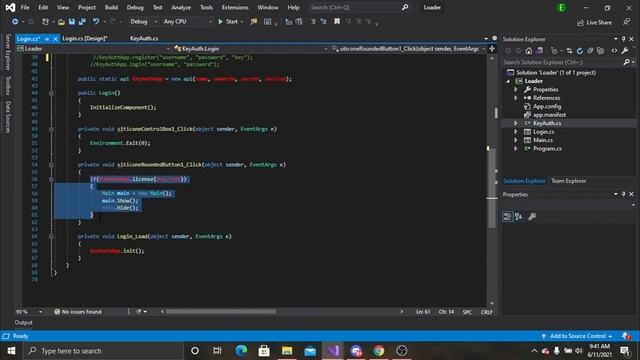Toggle Sync with Active Document in Solution Explorer
Image resolution: width=640 pixels, height=360 pixels.
(569, 51)
